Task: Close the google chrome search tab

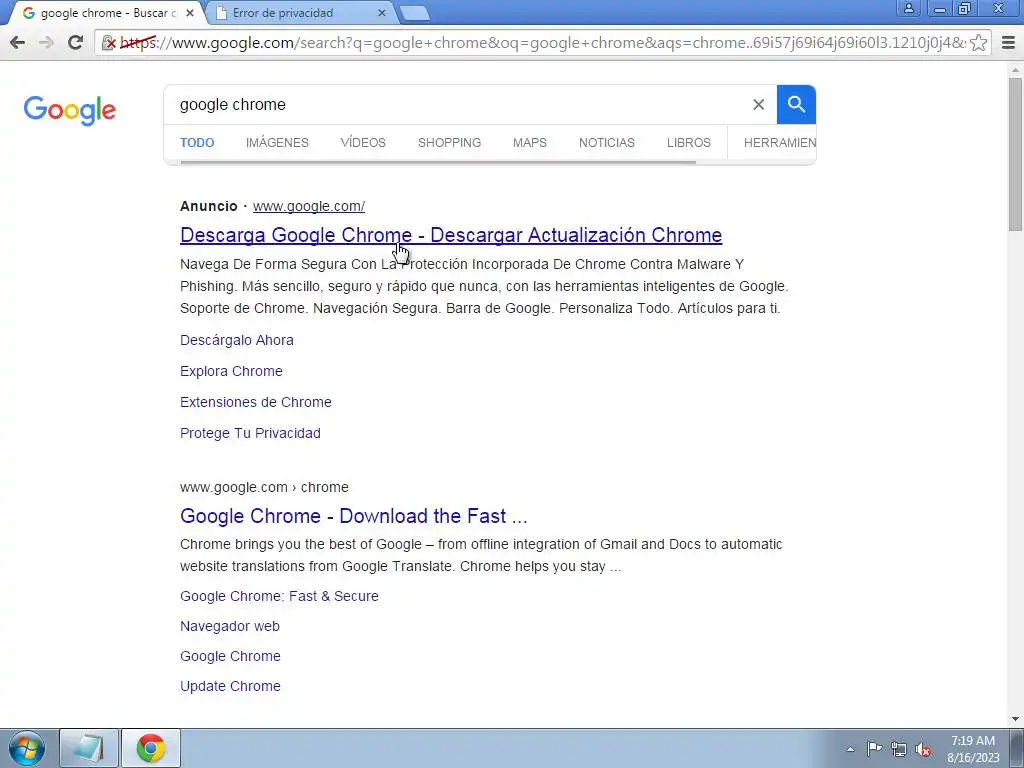Action: coord(189,13)
